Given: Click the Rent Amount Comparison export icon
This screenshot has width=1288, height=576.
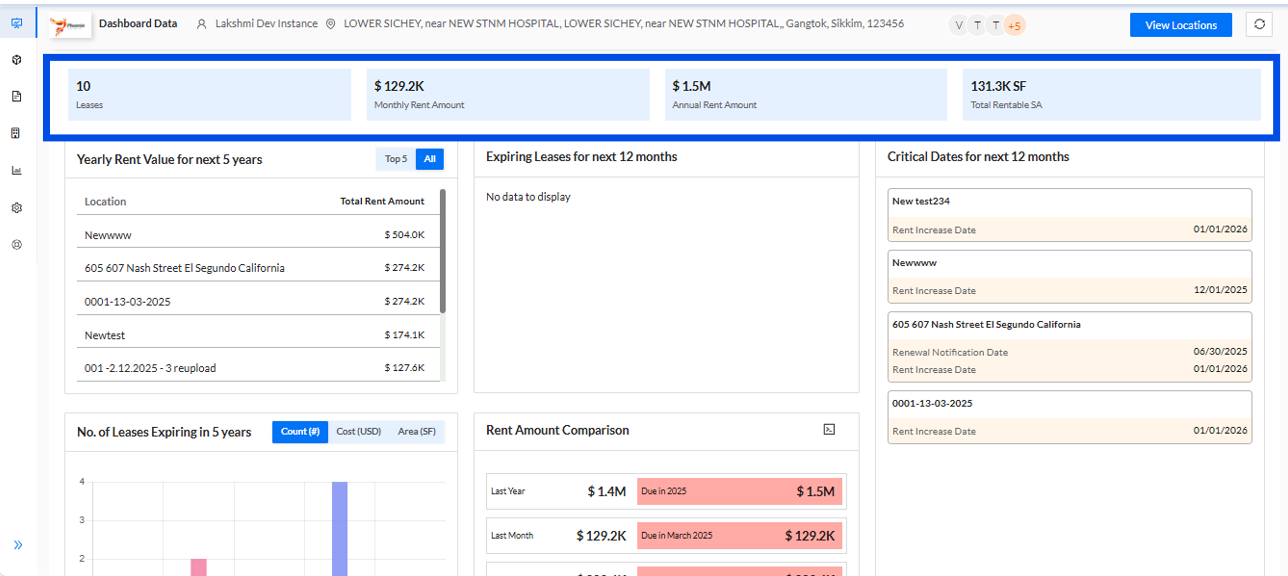Looking at the screenshot, I should pos(829,430).
